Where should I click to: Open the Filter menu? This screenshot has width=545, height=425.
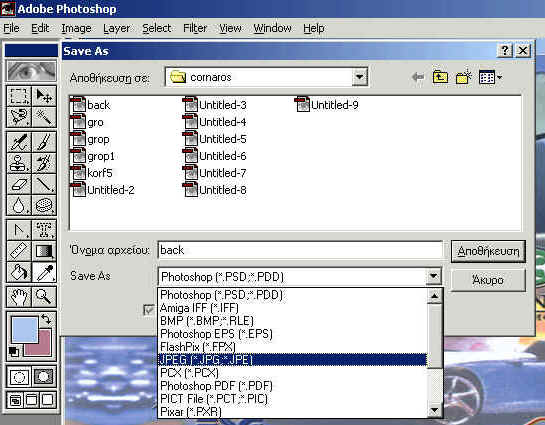(195, 28)
